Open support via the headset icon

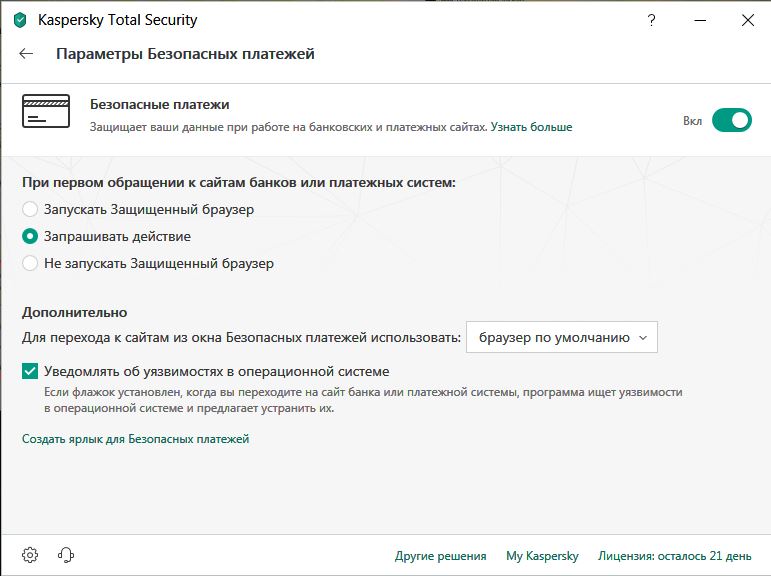66,555
